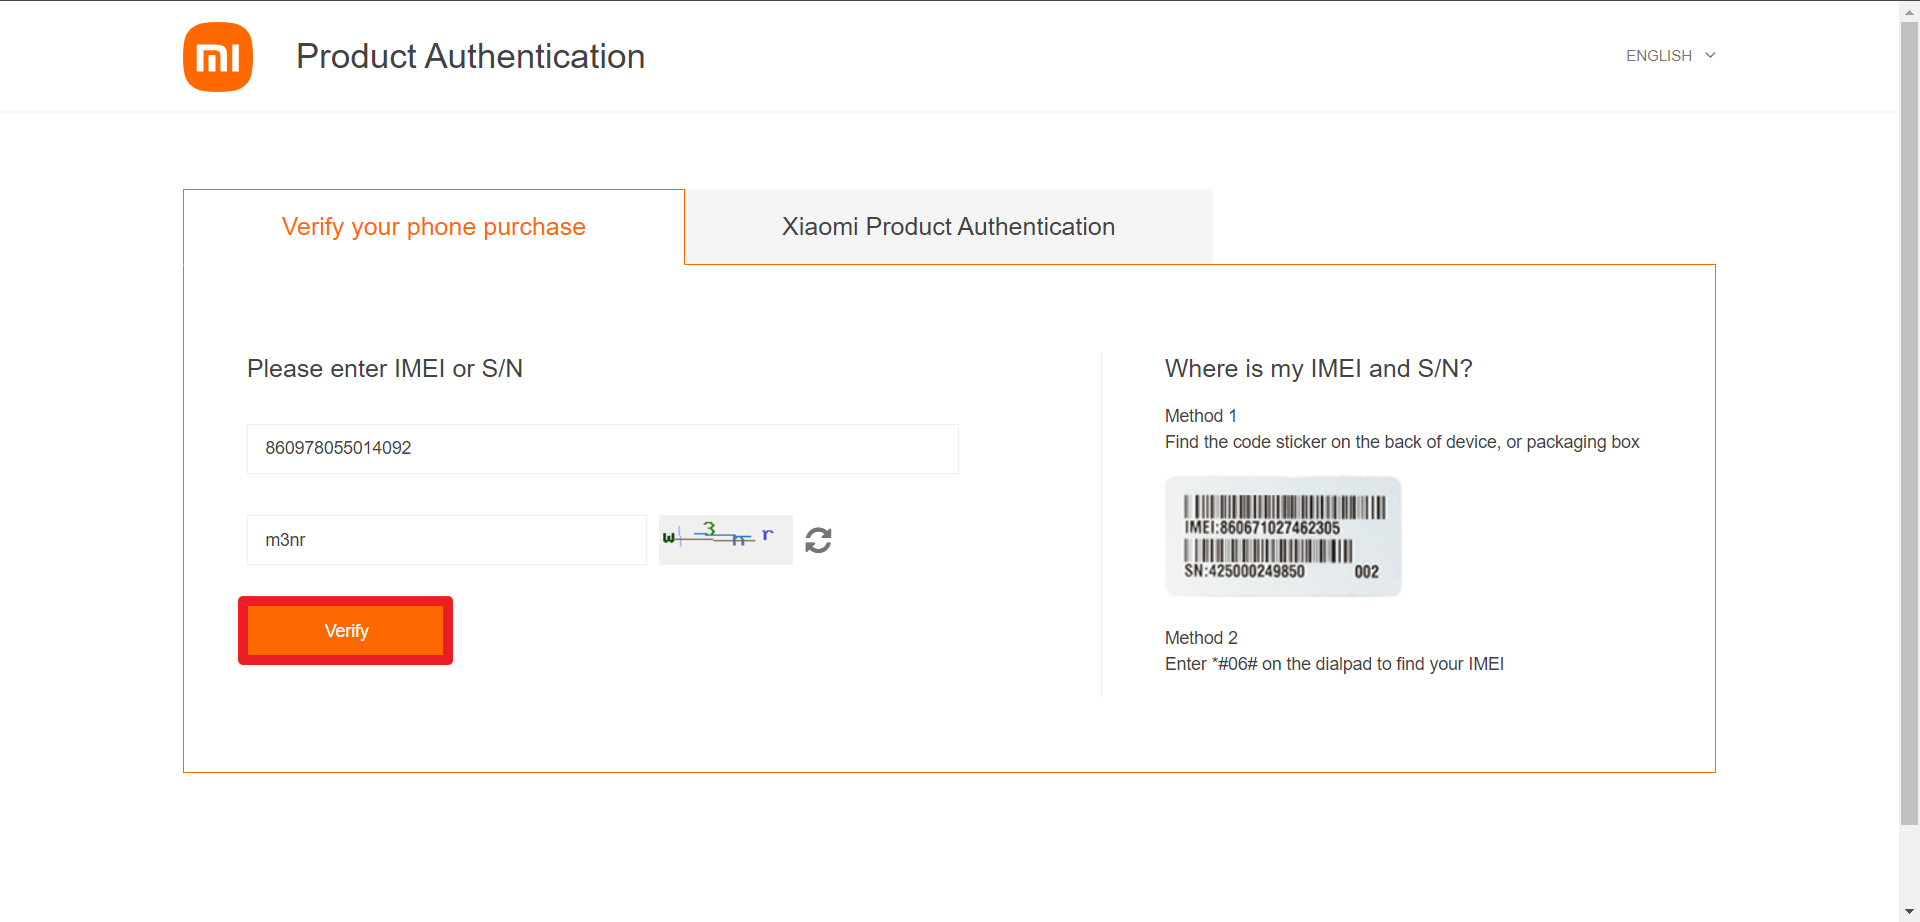This screenshot has width=1920, height=922.
Task: Click the chevron beside ENGLISH
Action: tap(1710, 56)
